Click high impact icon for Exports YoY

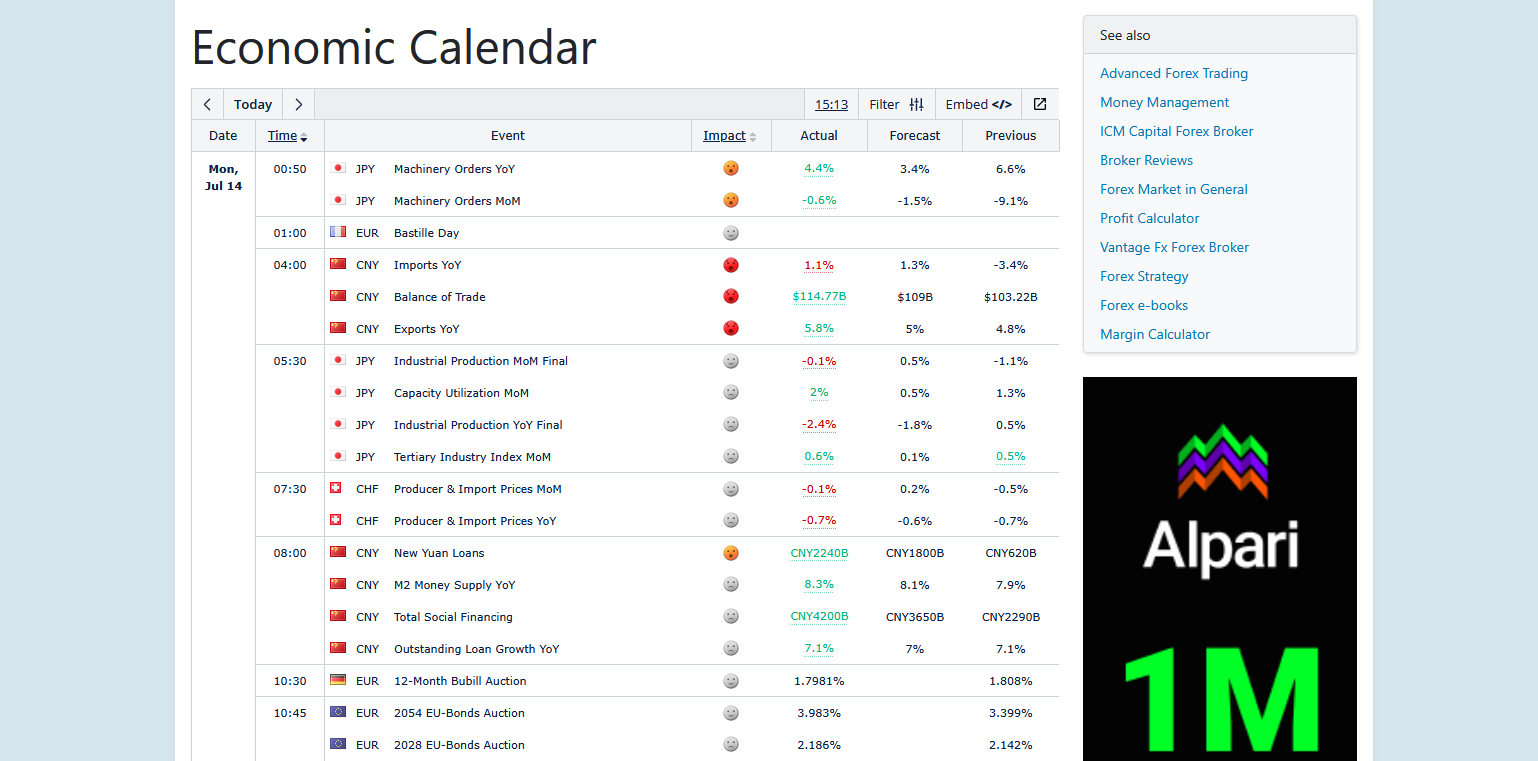tap(731, 328)
